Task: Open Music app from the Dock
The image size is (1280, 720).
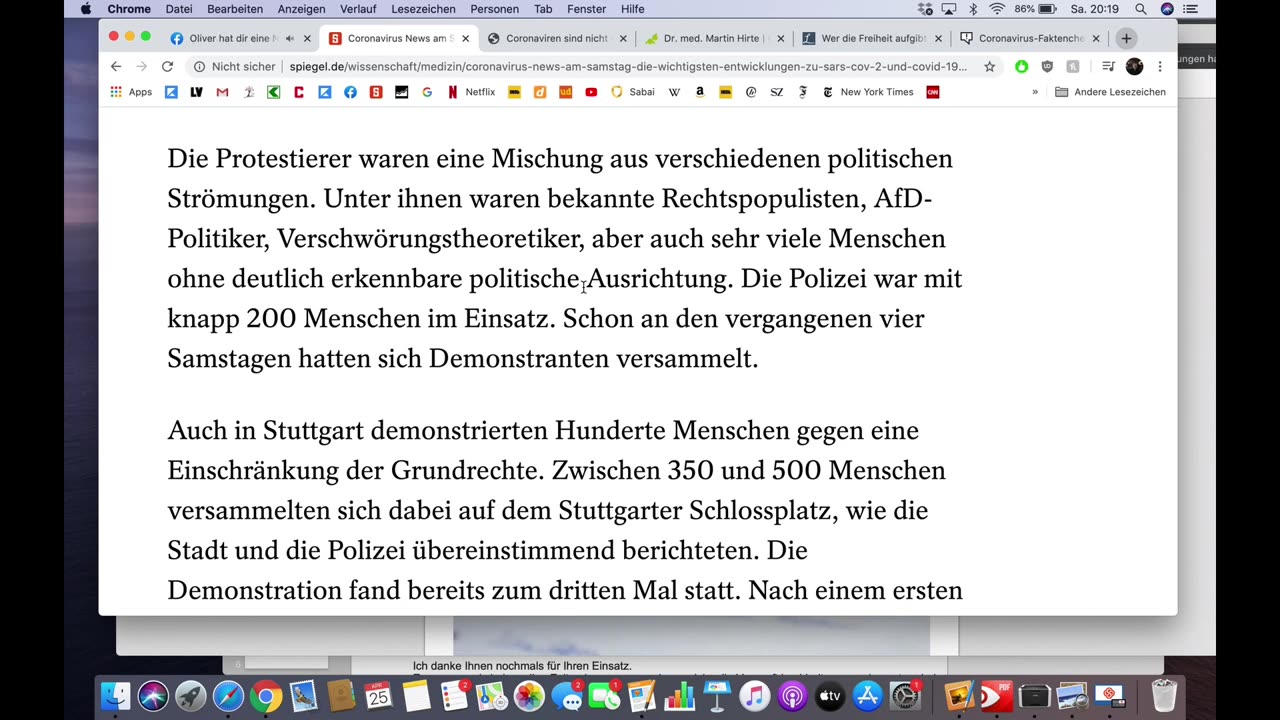Action: [755, 696]
